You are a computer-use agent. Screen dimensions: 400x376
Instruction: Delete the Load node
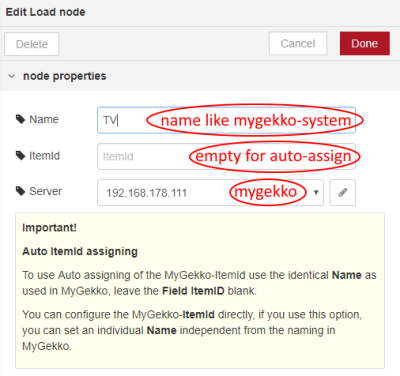(x=32, y=44)
